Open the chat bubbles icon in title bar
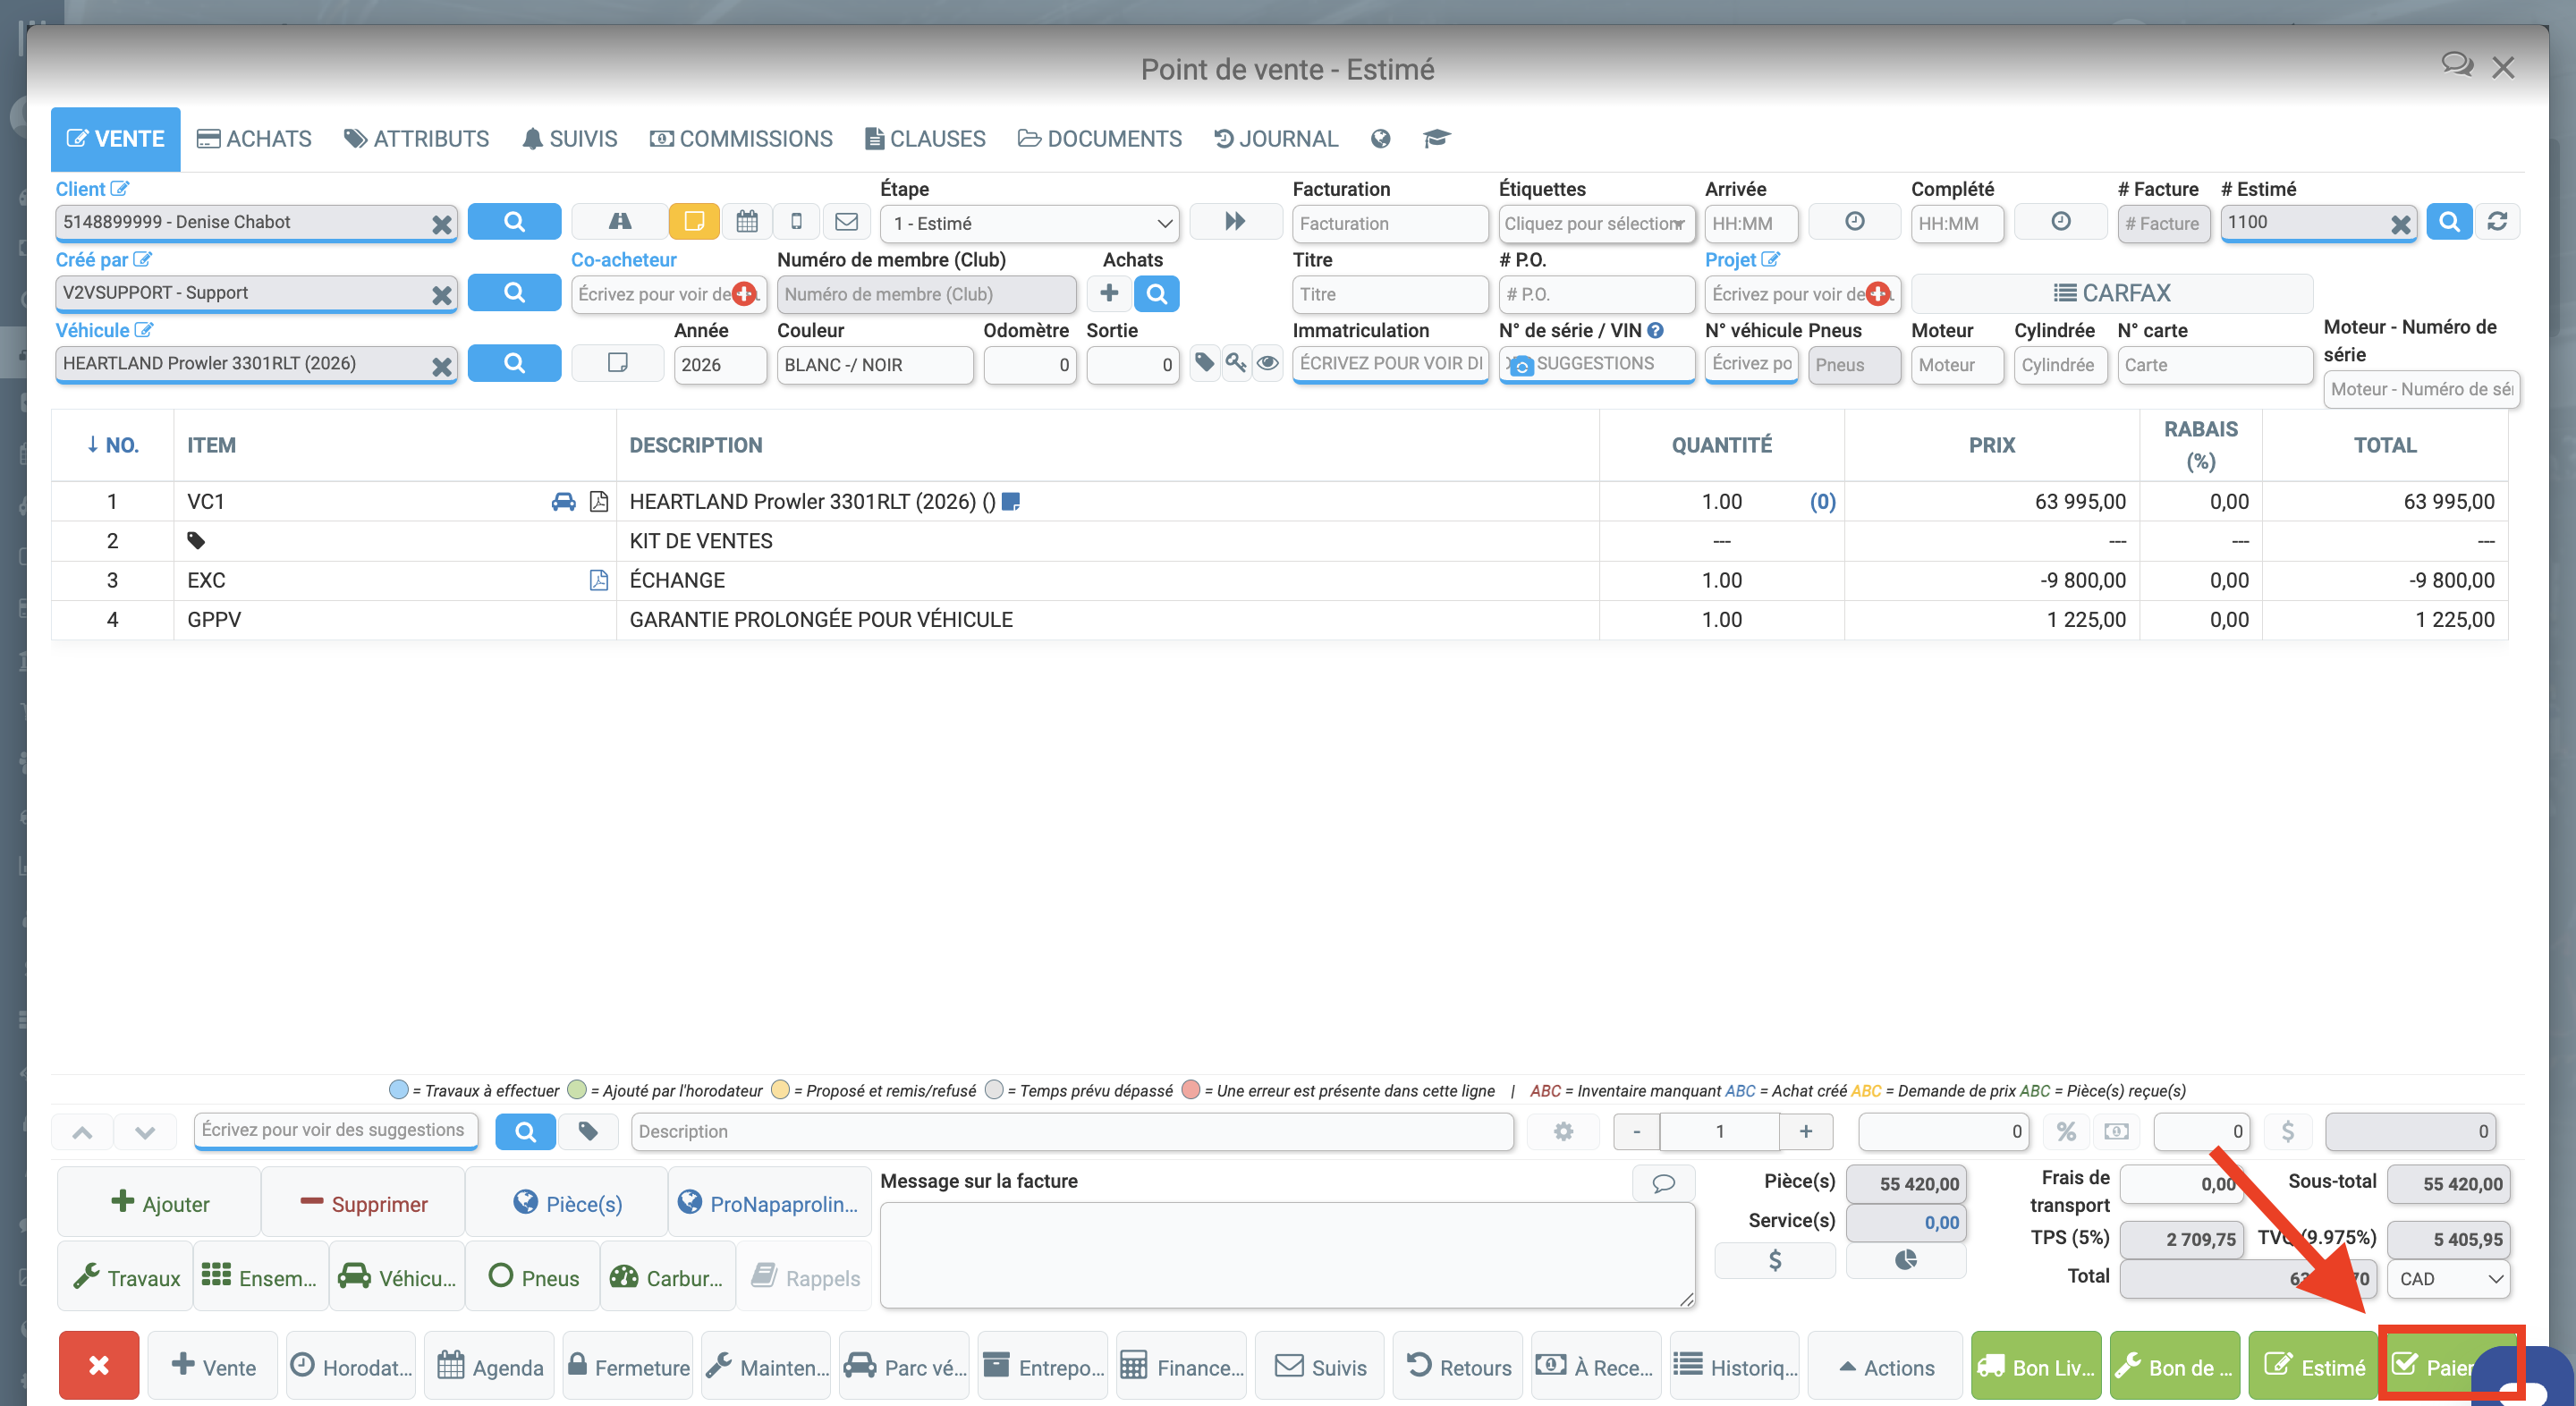Image resolution: width=2576 pixels, height=1406 pixels. click(x=2457, y=66)
